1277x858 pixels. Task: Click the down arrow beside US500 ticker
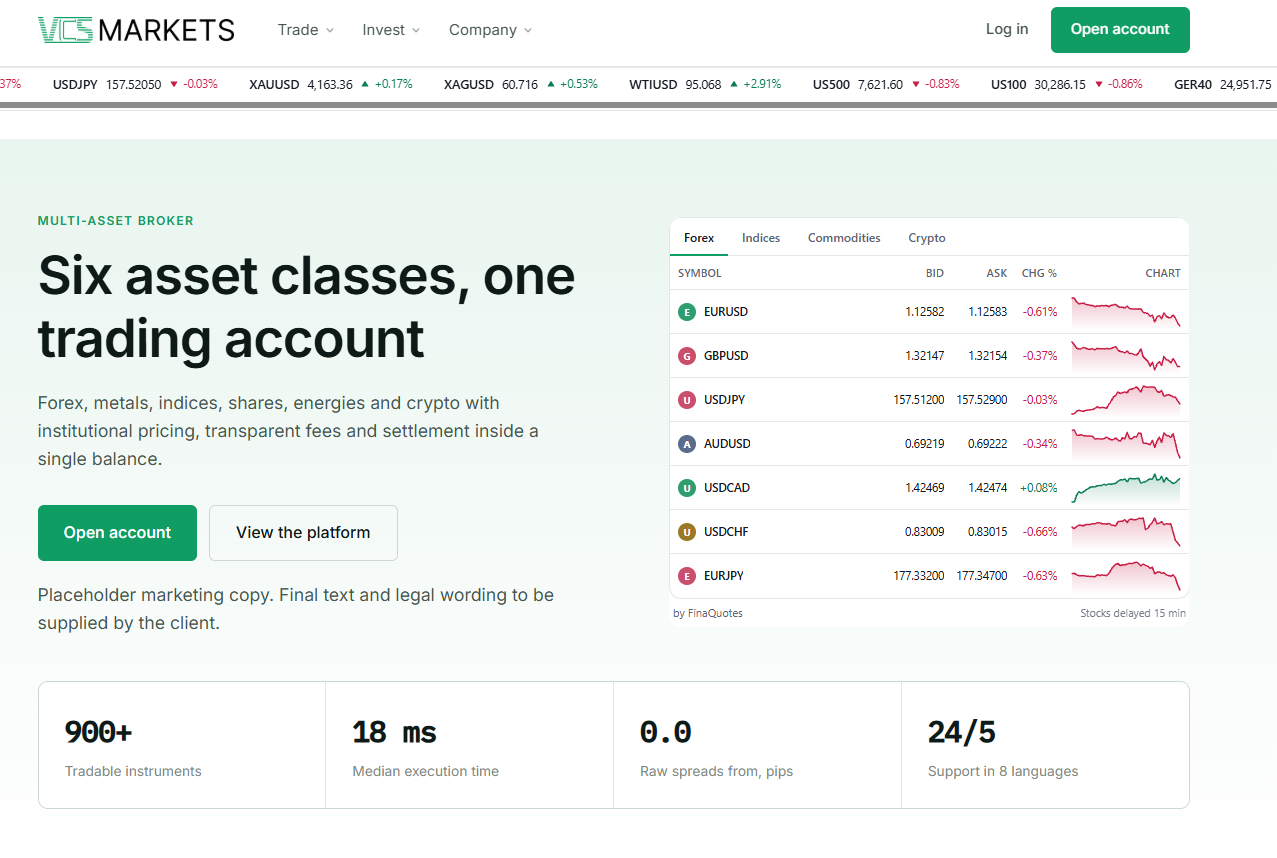coord(915,85)
